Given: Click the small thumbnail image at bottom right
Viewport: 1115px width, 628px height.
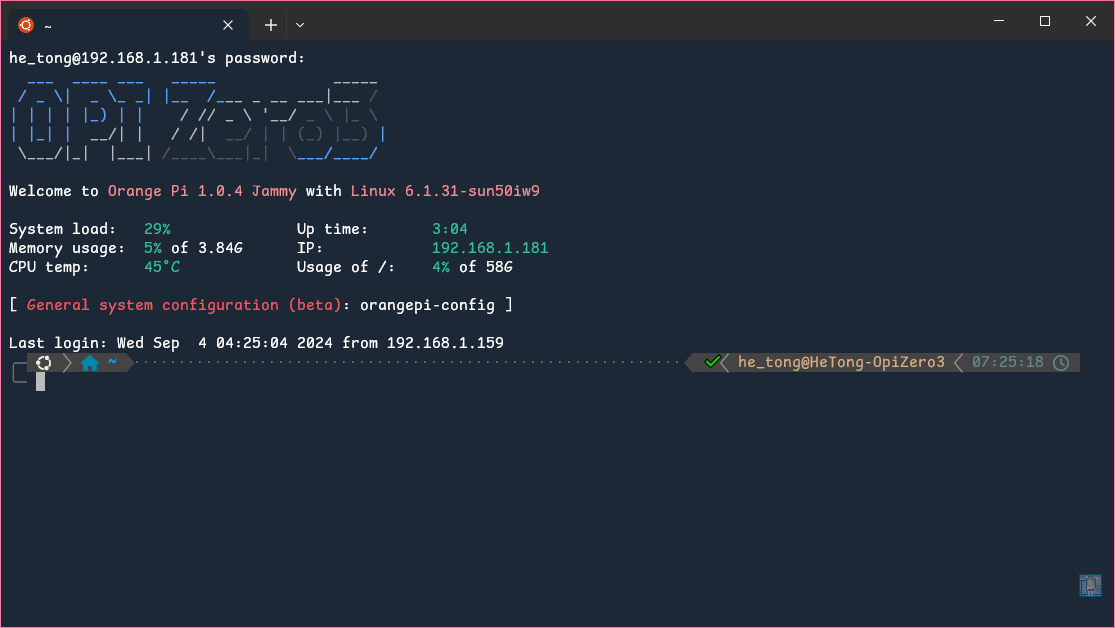Looking at the screenshot, I should [1090, 586].
